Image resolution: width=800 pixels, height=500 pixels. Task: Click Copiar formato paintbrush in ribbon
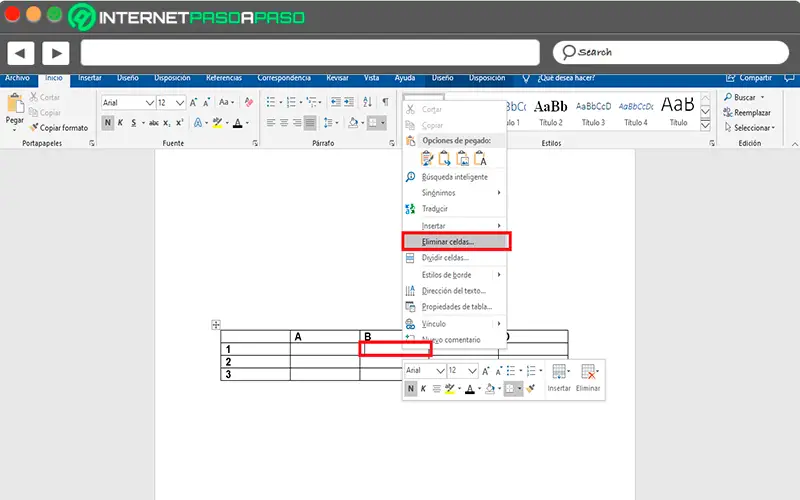coord(58,128)
